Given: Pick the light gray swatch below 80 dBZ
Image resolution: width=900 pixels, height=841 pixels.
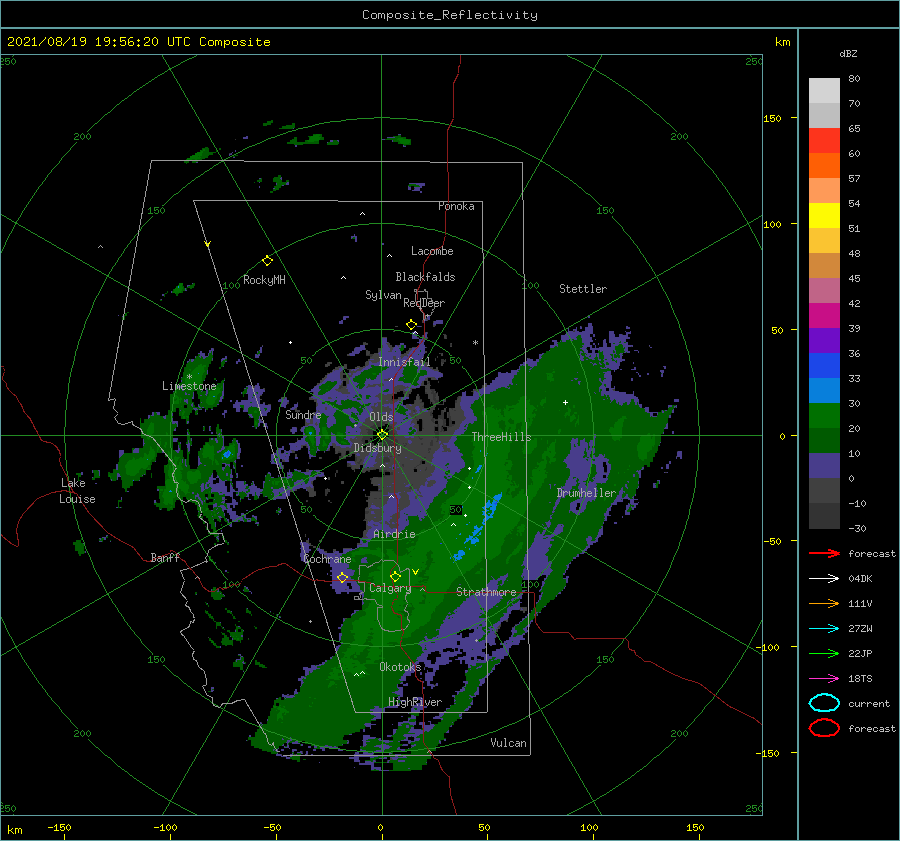Looking at the screenshot, I should pyautogui.click(x=824, y=91).
